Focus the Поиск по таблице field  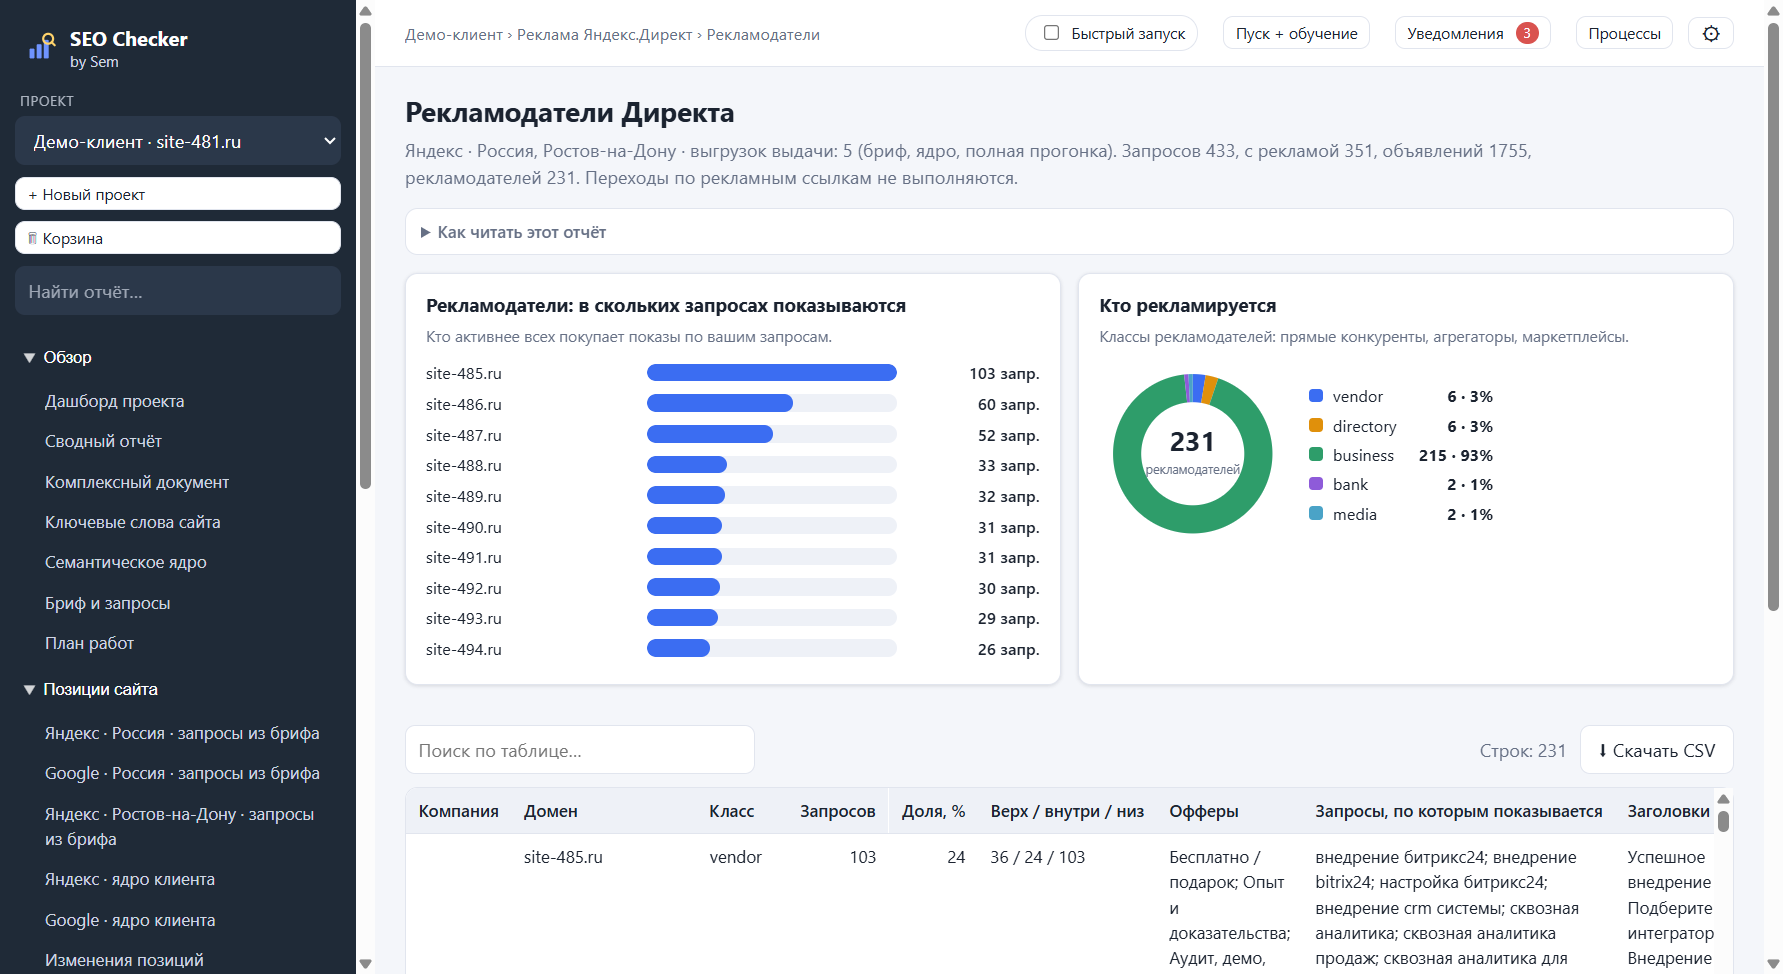tap(580, 750)
